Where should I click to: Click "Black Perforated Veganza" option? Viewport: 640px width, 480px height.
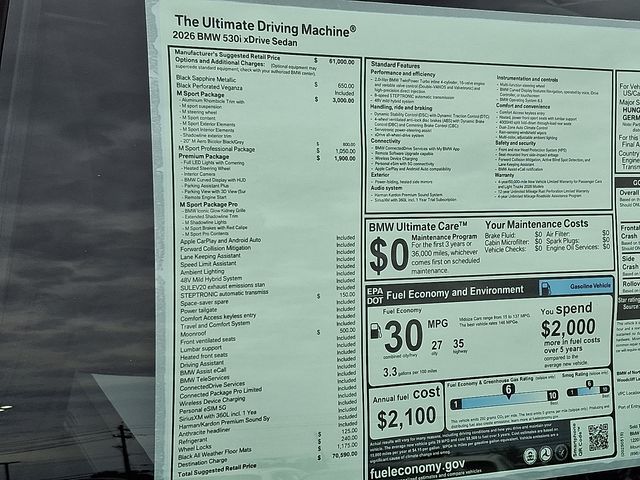(x=209, y=87)
